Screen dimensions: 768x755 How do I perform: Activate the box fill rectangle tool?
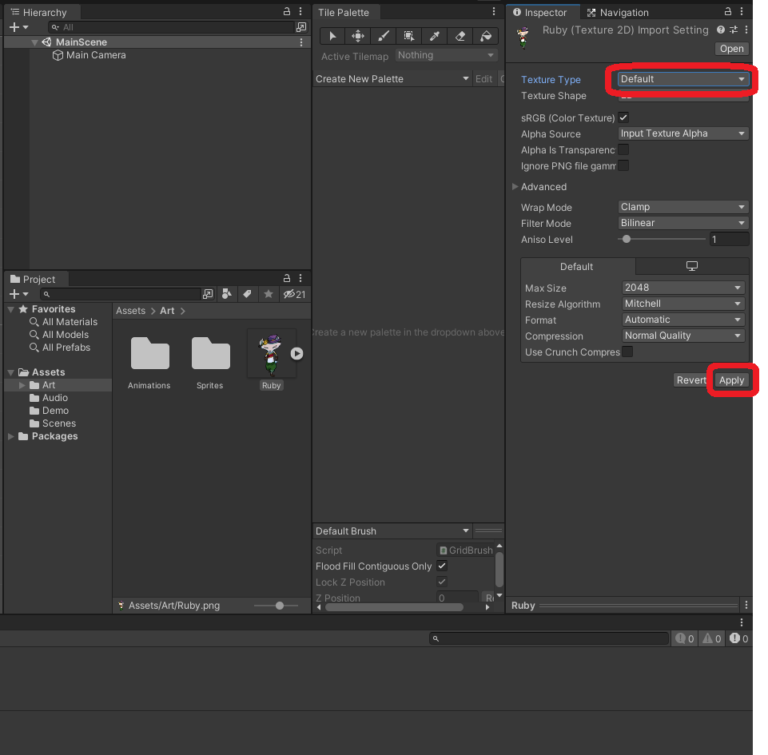[409, 36]
